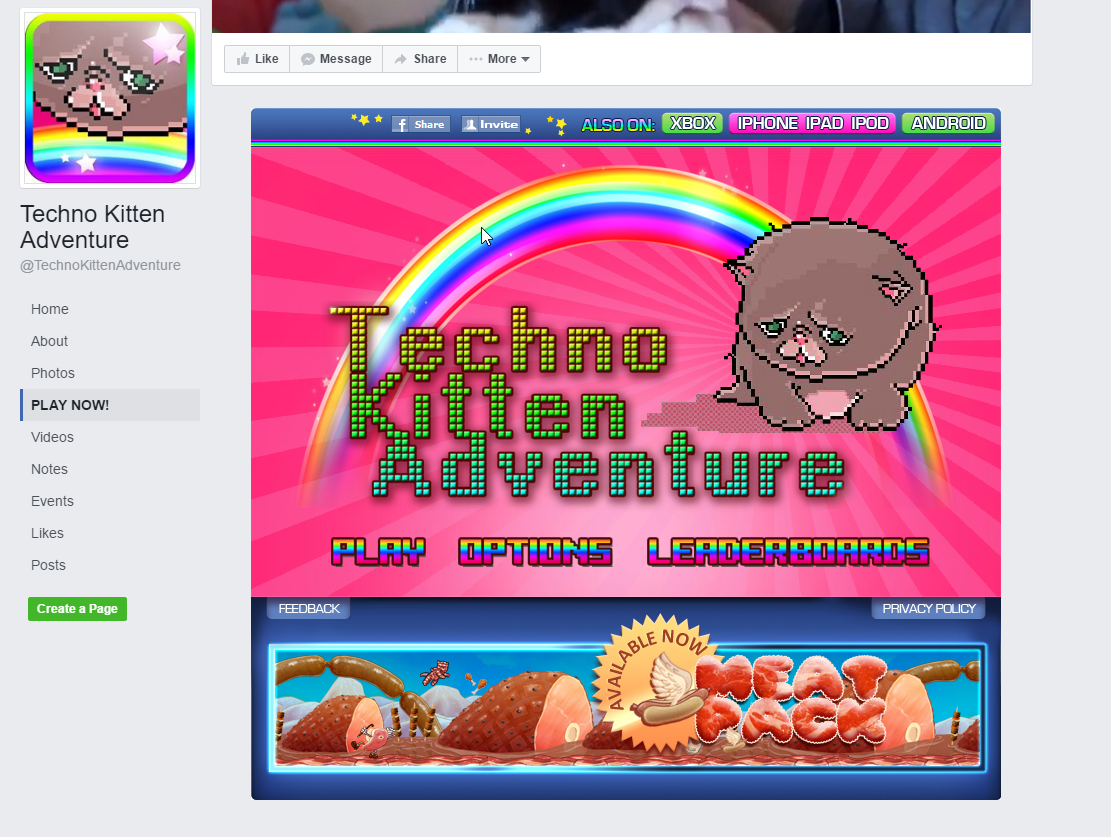Image resolution: width=1111 pixels, height=837 pixels.
Task: Open the PRIVACY POLICY link
Action: (929, 608)
